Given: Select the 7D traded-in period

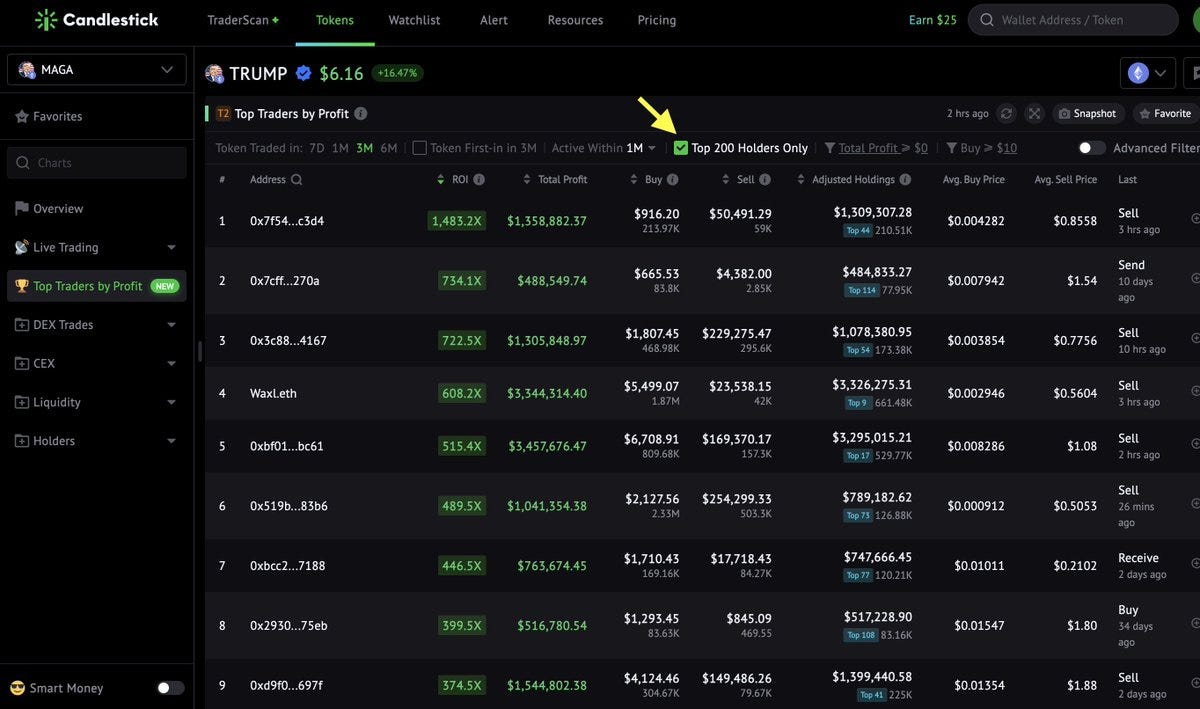Looking at the screenshot, I should coord(317,148).
